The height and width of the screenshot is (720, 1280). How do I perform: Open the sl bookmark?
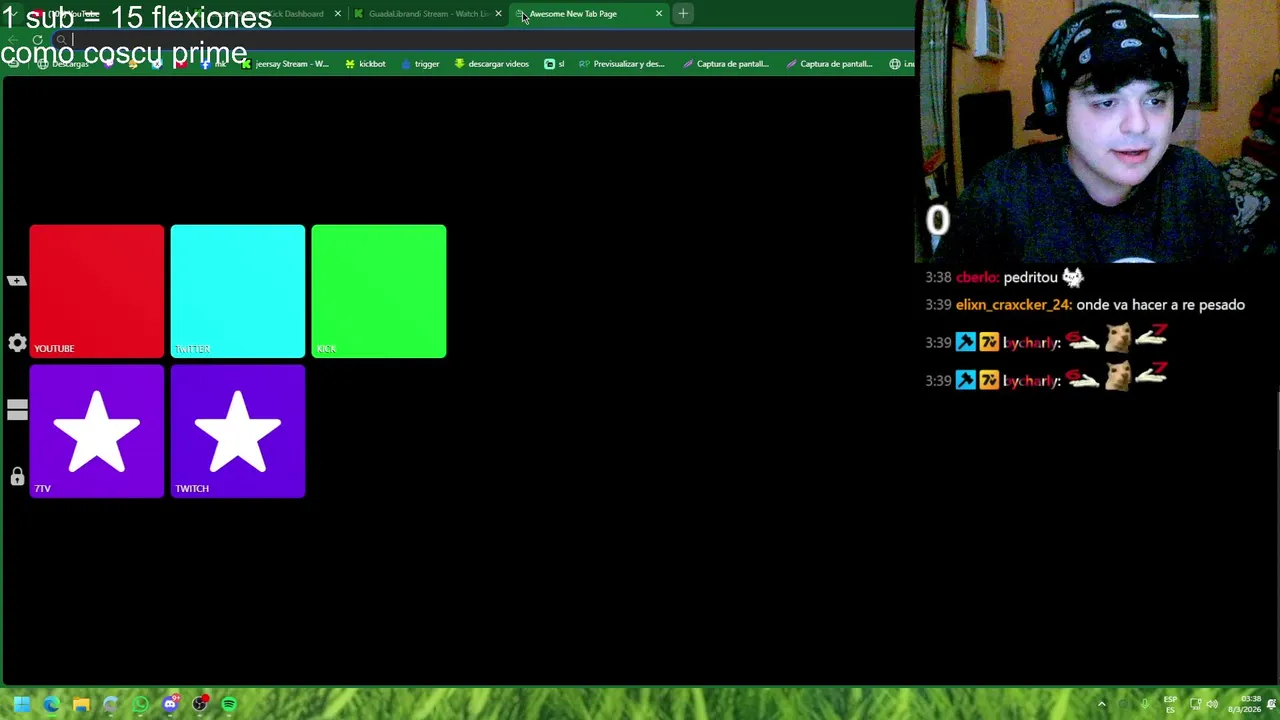click(554, 64)
